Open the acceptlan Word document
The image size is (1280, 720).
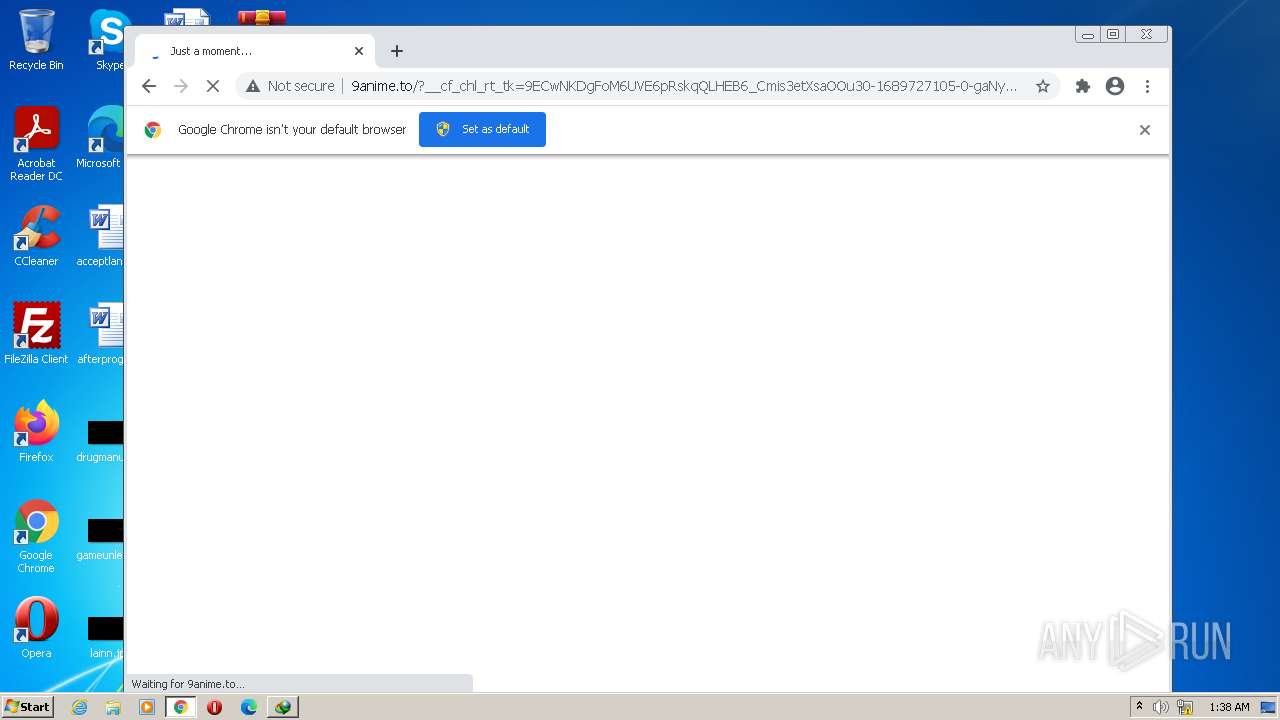pyautogui.click(x=103, y=236)
